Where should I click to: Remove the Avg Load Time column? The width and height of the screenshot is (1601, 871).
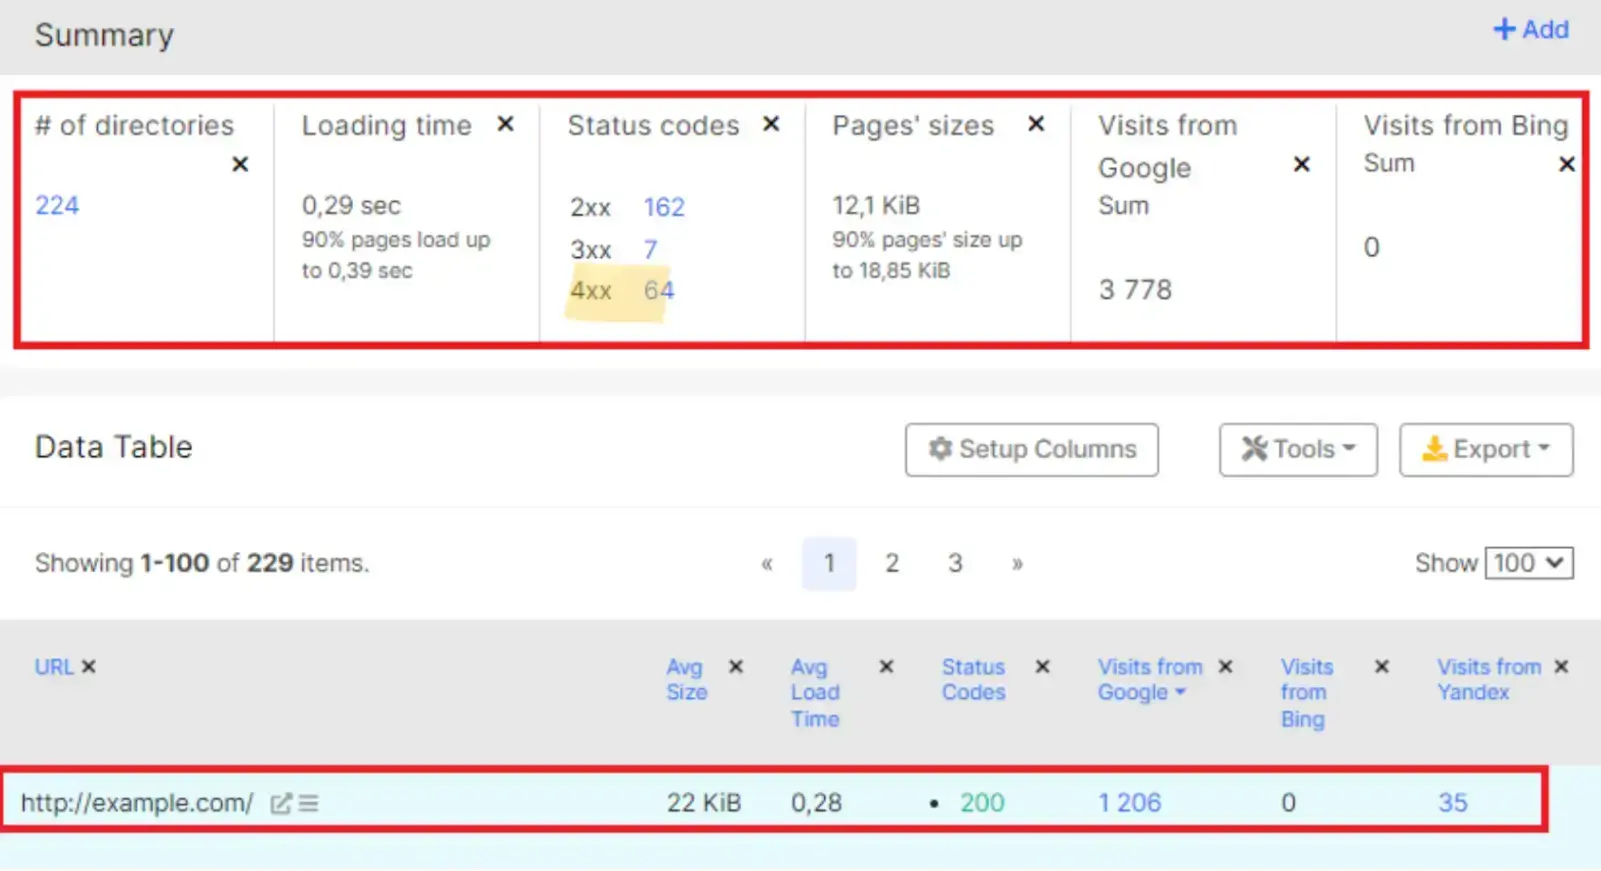[x=886, y=666]
